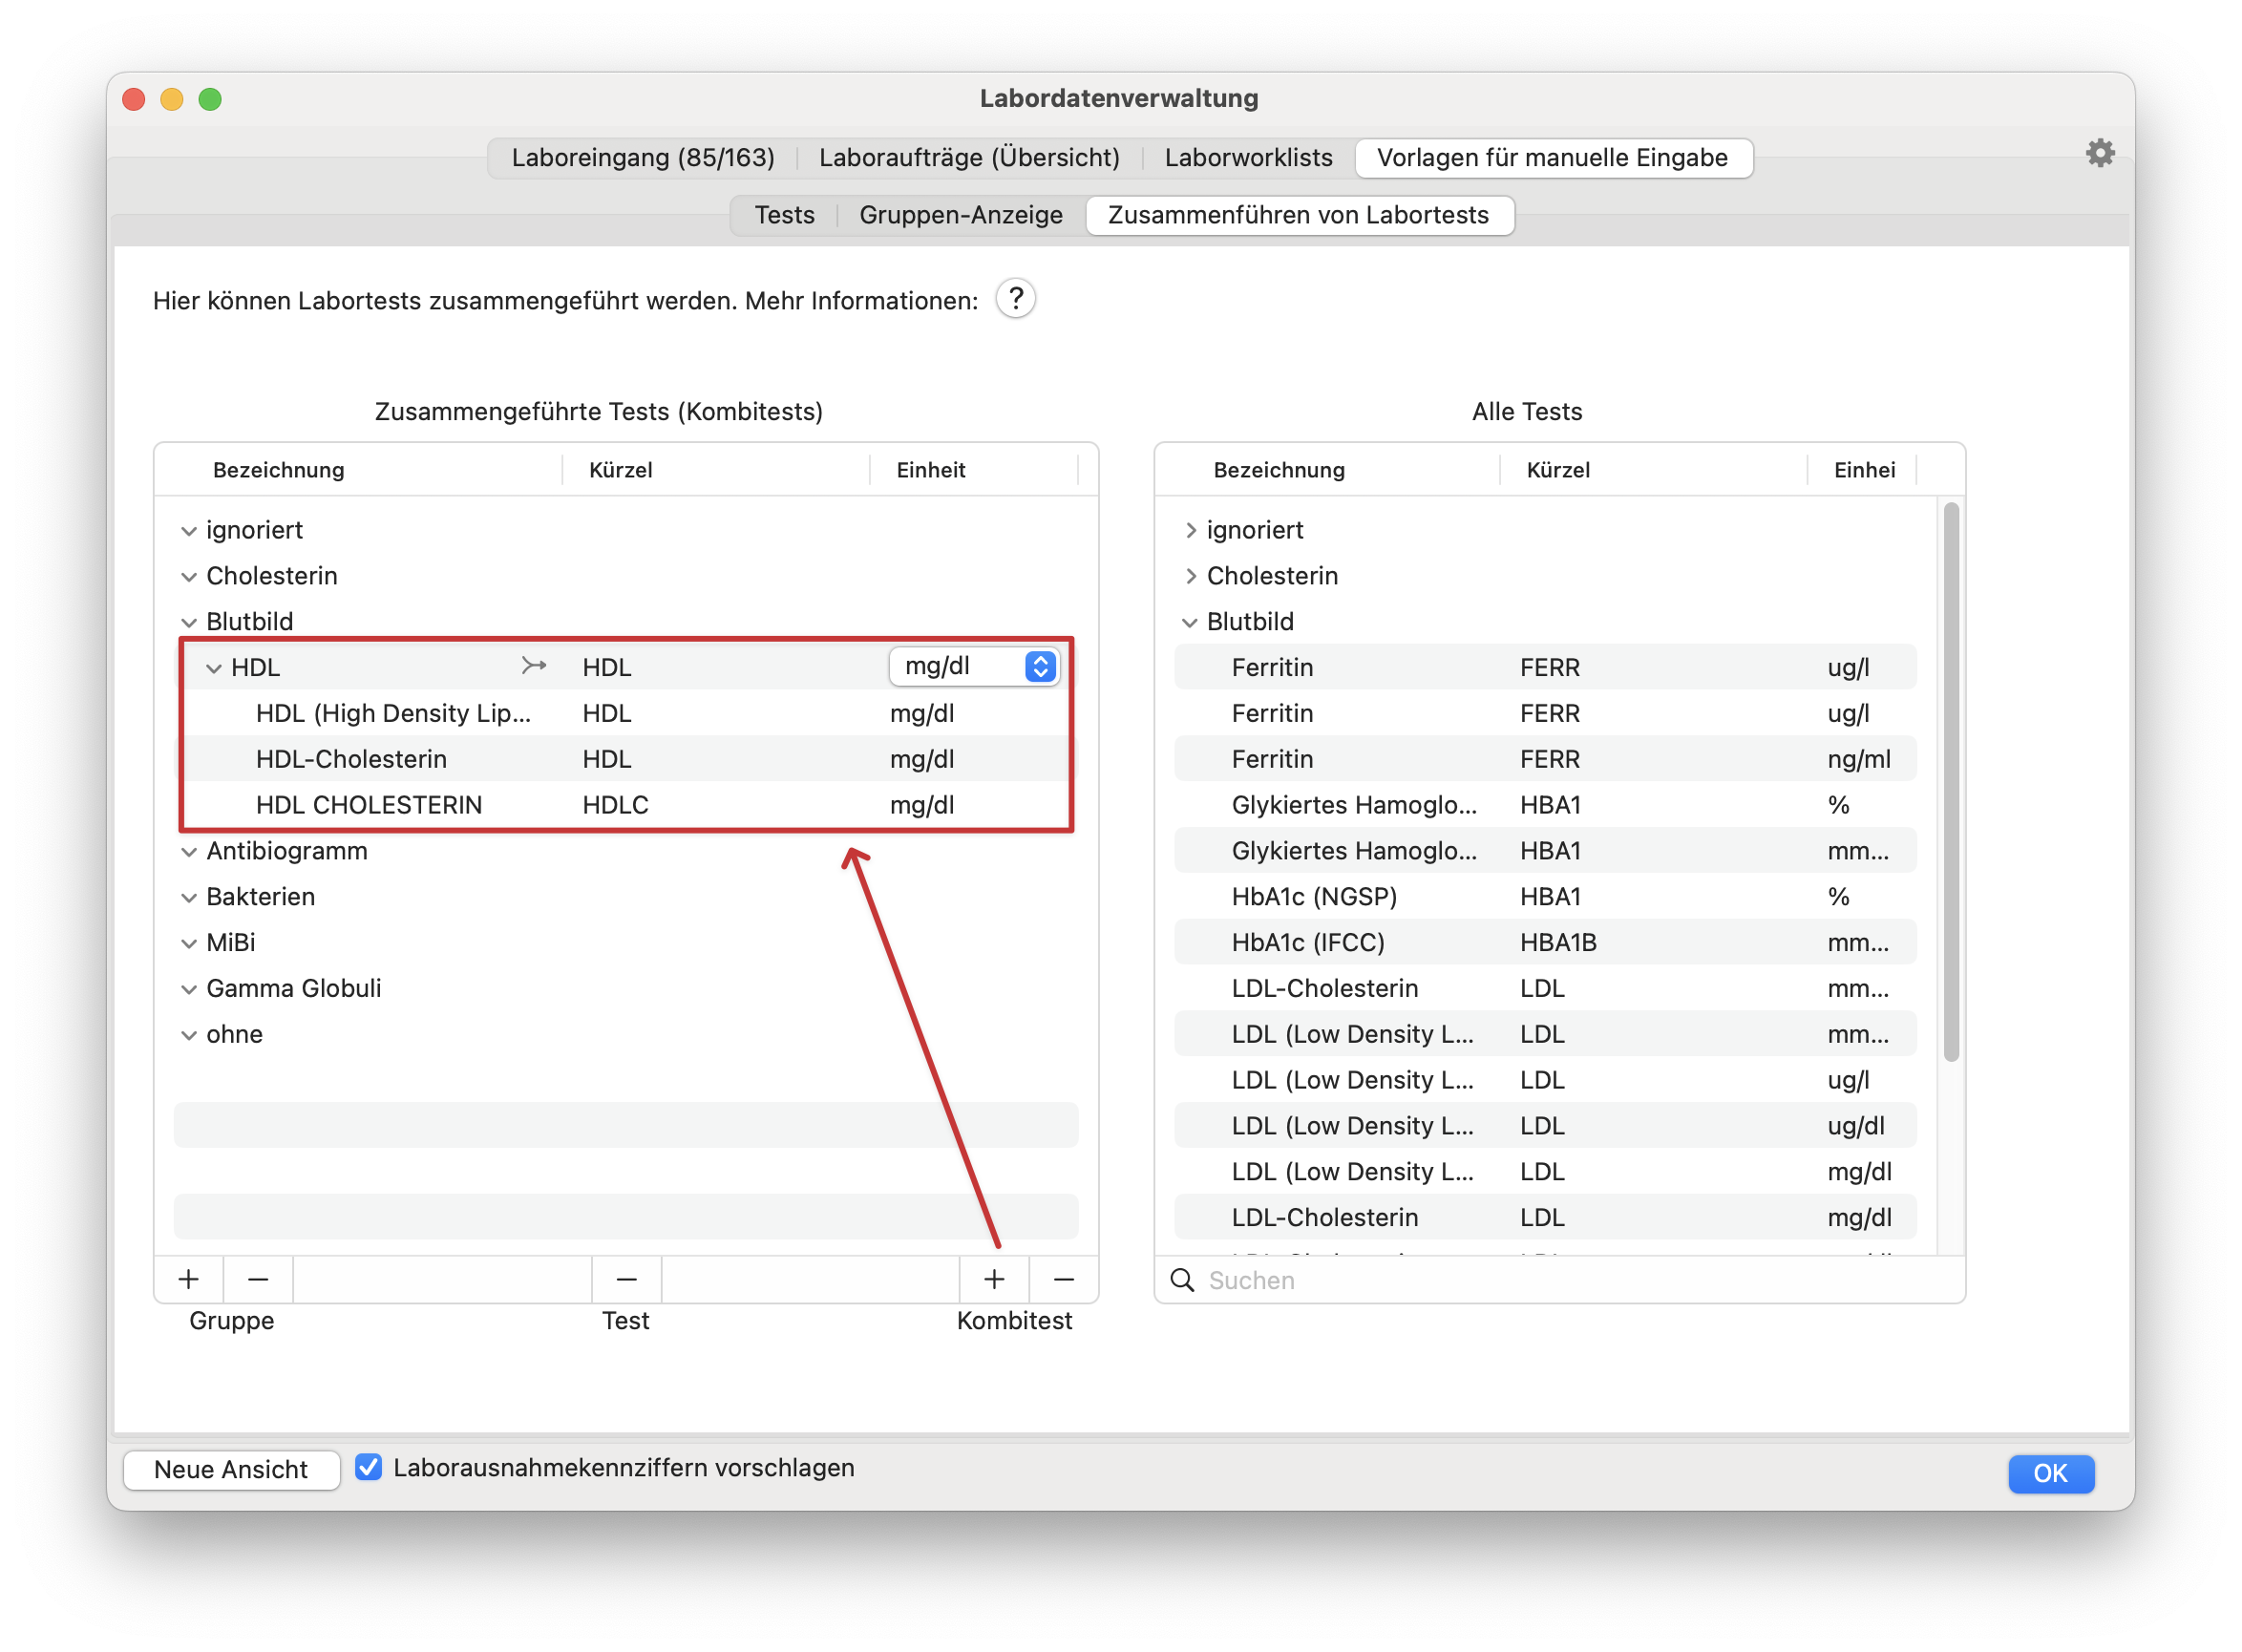The height and width of the screenshot is (1652, 2242).
Task: Click the search magnifier icon
Action: click(x=1182, y=1280)
